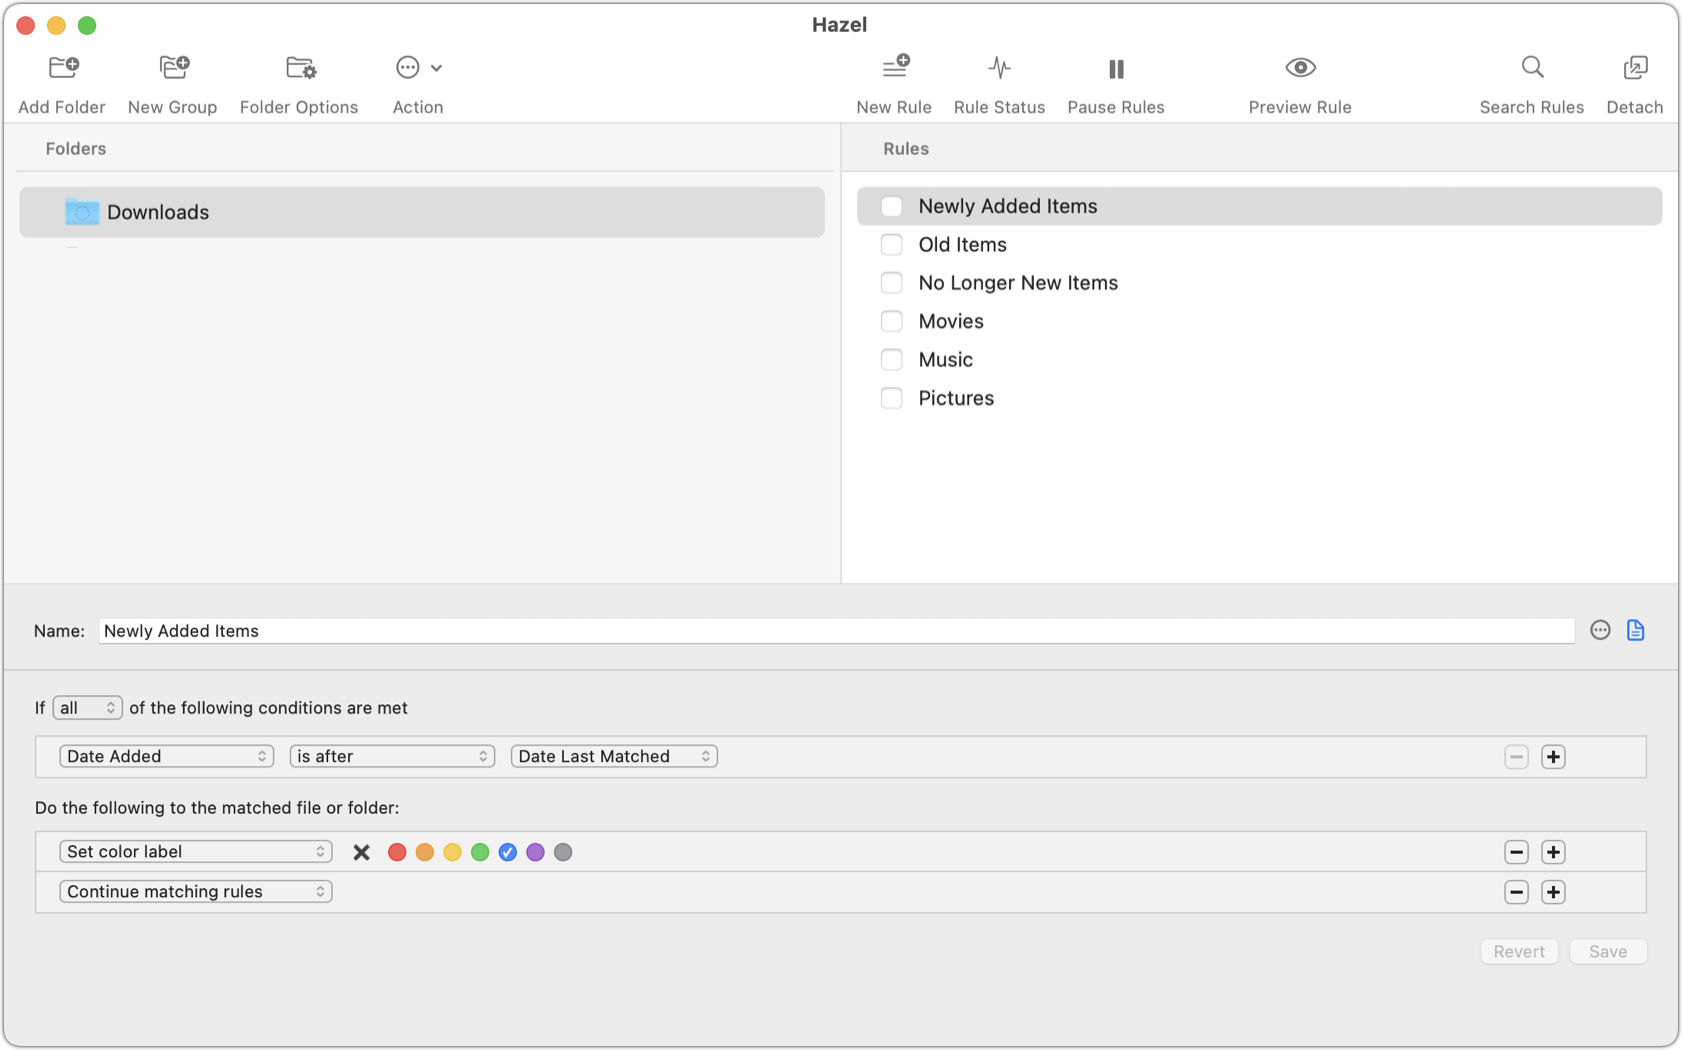Pick the green color label

click(x=480, y=852)
